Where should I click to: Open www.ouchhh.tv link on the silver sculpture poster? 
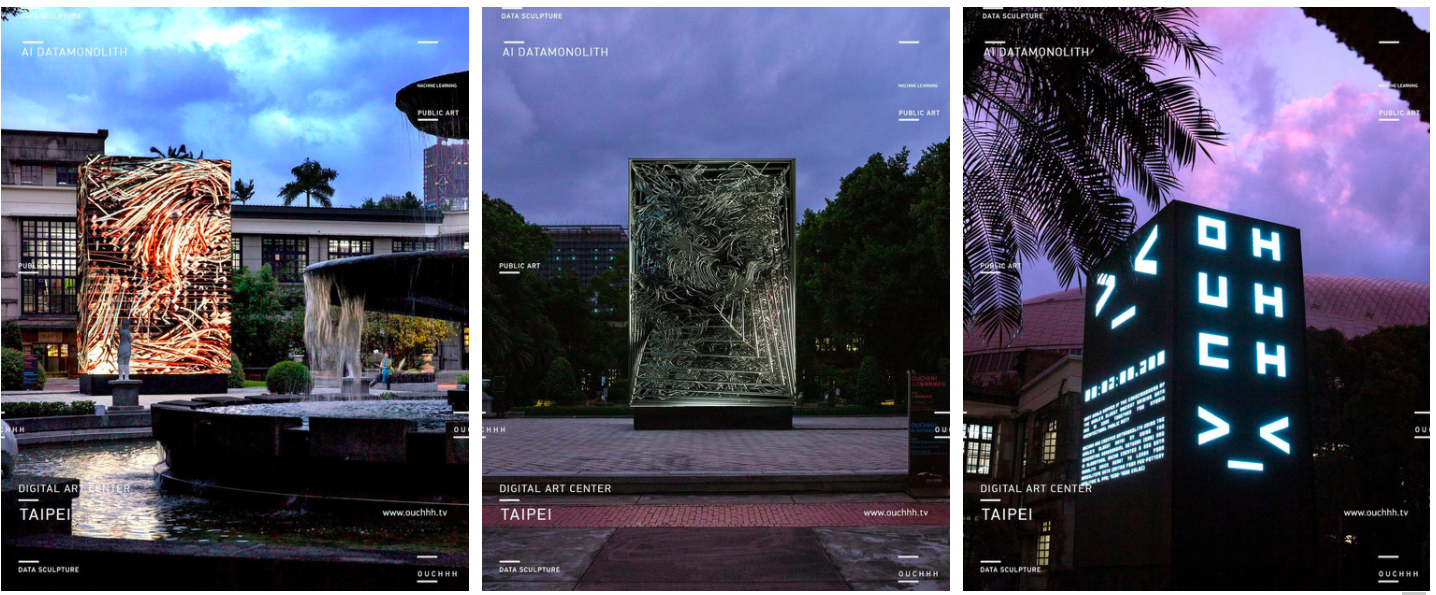click(x=895, y=513)
